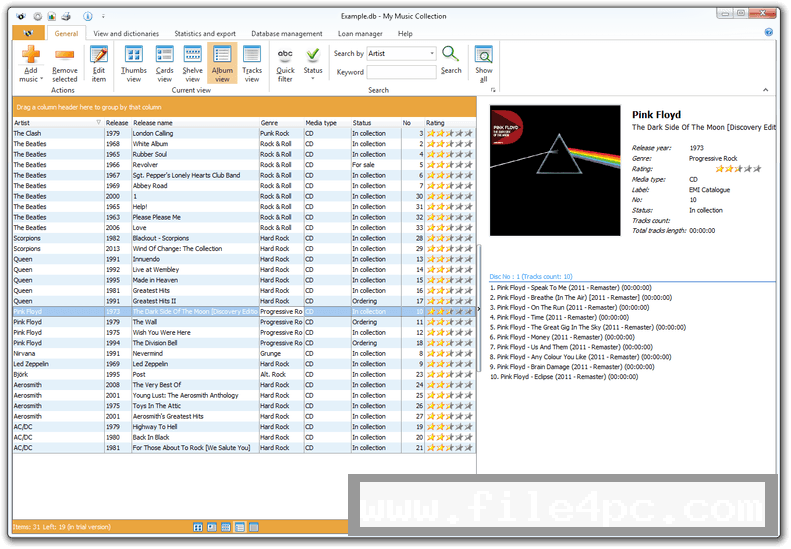Open the Status filter checkmark
Screen dimensions: 791x549
(x=313, y=54)
